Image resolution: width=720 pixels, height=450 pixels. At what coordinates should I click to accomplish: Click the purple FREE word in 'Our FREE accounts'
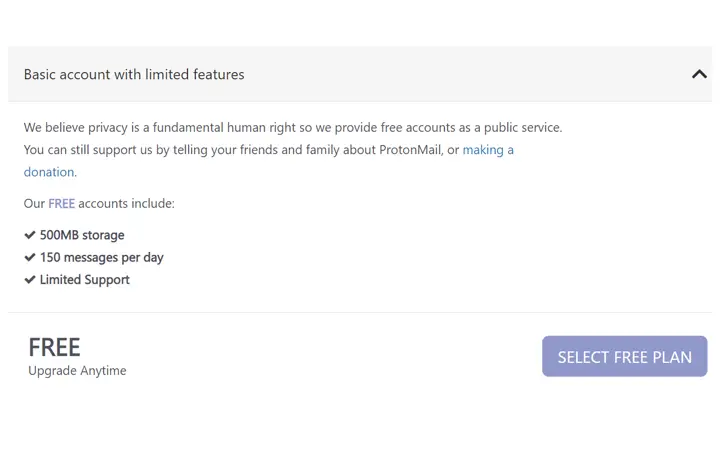click(x=62, y=203)
